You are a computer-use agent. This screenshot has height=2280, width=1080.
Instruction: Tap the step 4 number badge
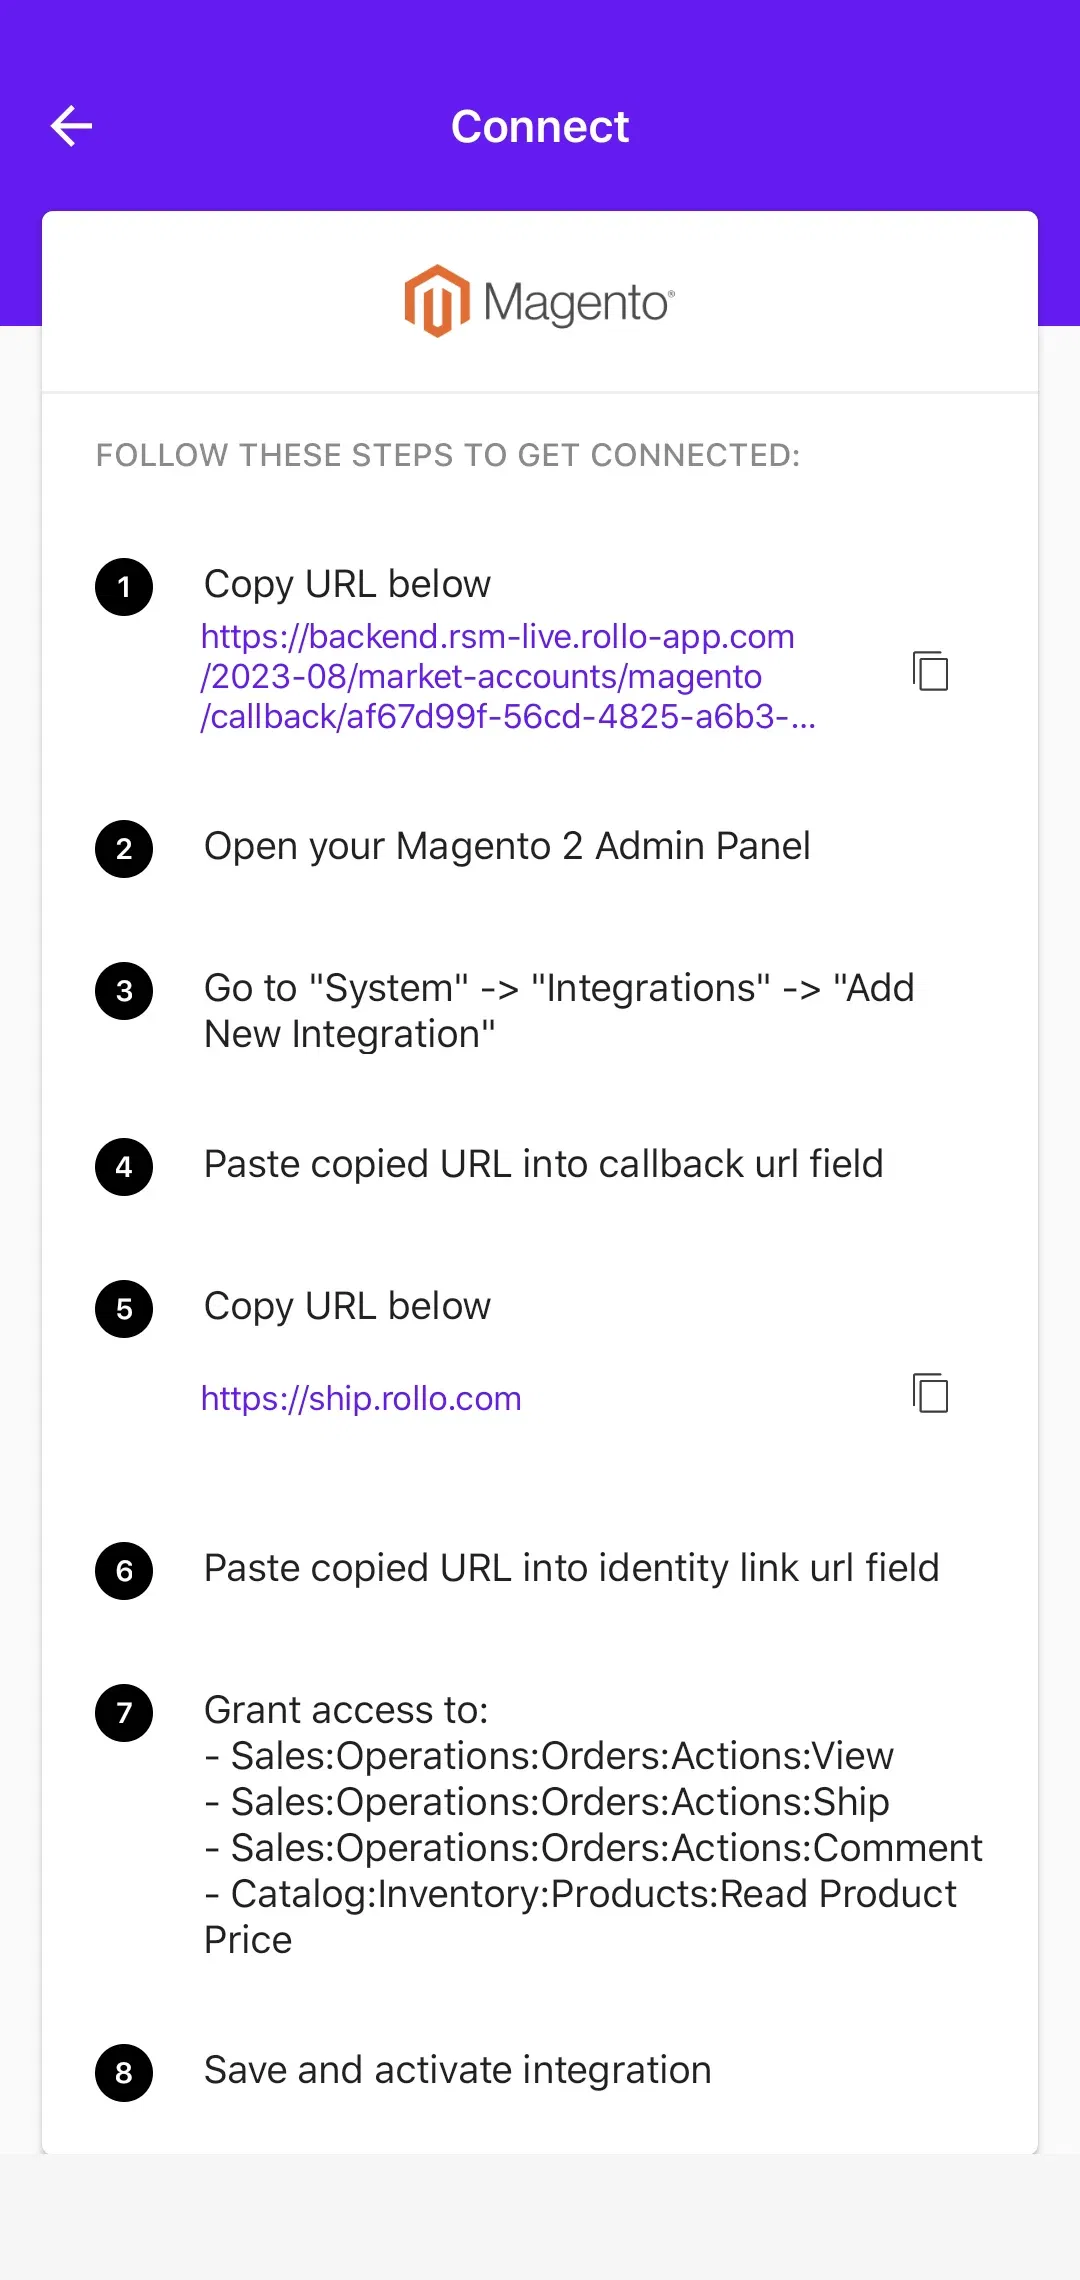click(124, 1167)
